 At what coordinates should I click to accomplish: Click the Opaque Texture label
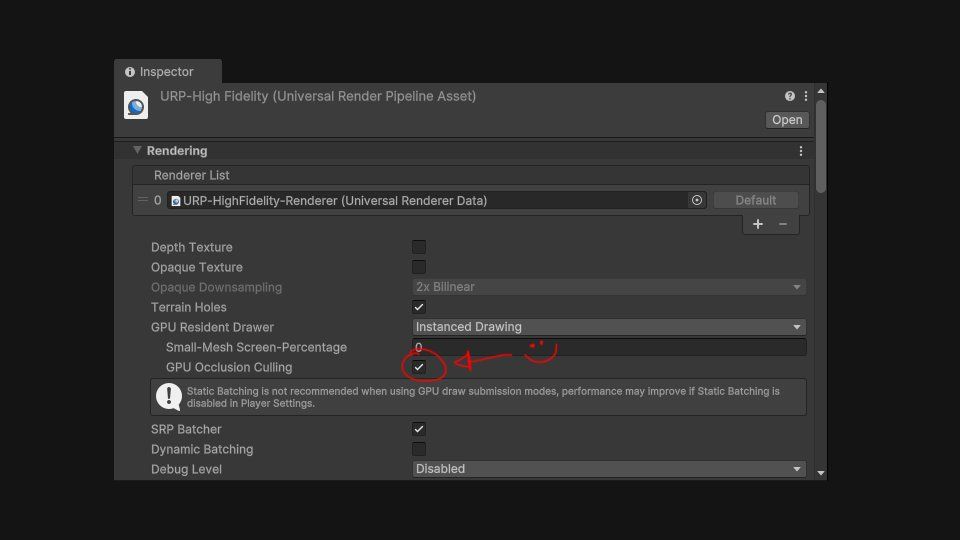coord(197,268)
